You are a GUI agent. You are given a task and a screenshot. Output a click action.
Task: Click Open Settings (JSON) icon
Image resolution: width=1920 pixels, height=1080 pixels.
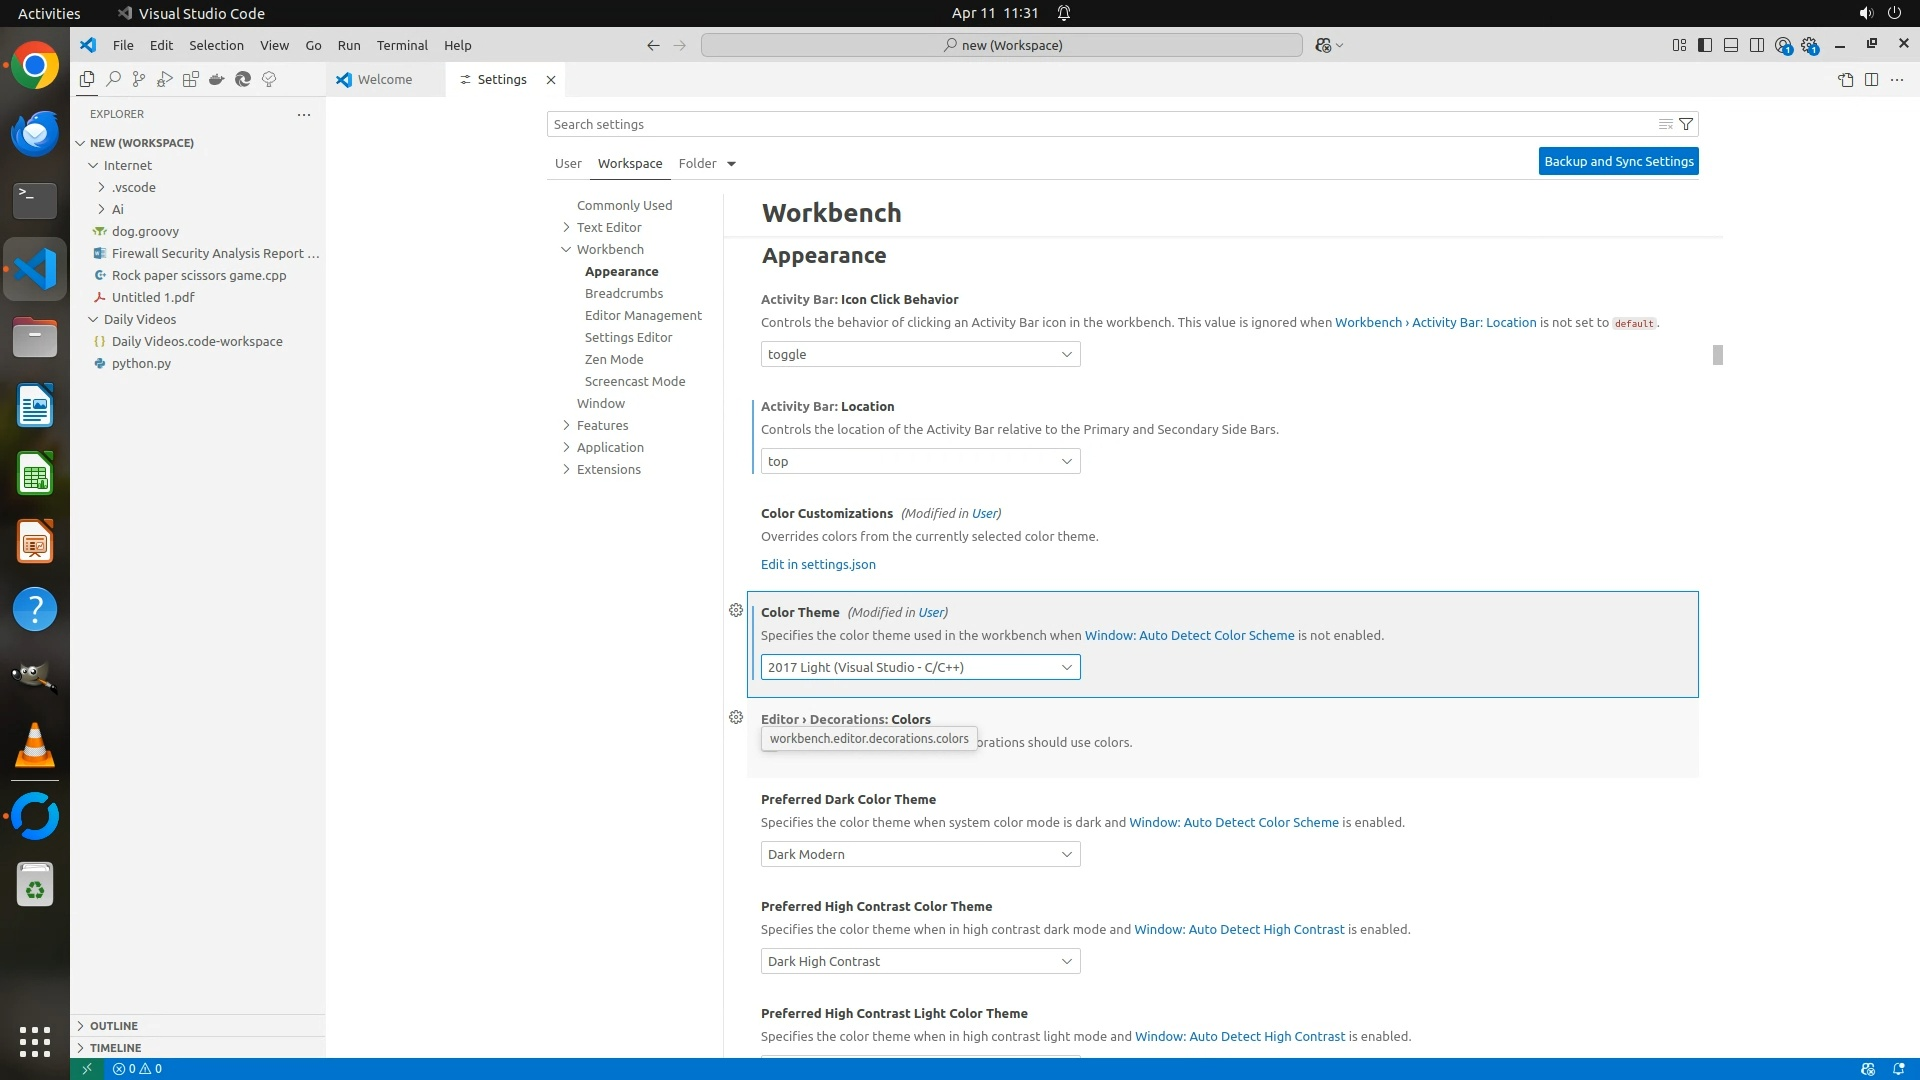coord(1845,79)
